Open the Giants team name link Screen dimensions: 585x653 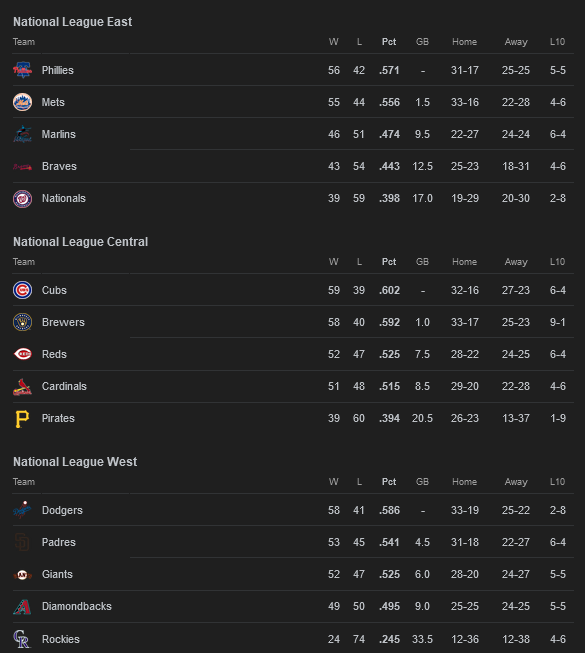pyautogui.click(x=57, y=574)
